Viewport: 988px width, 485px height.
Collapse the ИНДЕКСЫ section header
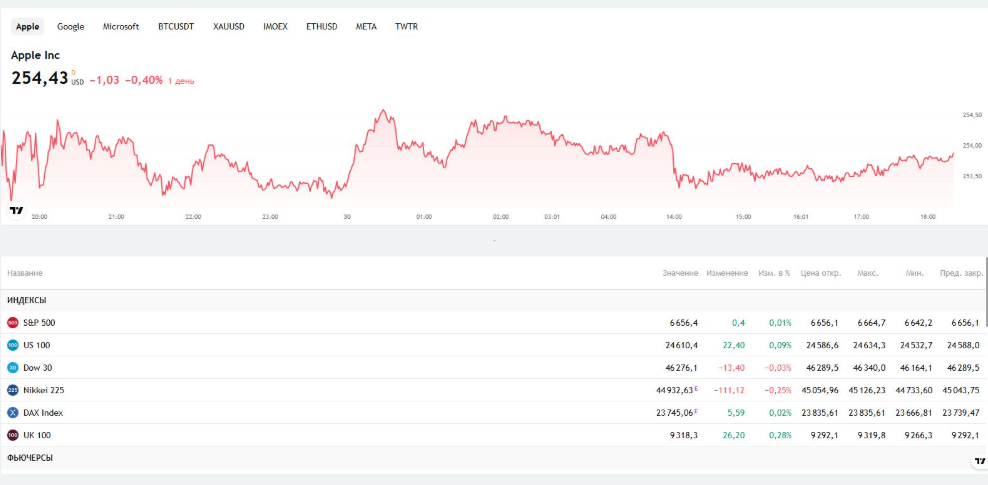[27, 300]
